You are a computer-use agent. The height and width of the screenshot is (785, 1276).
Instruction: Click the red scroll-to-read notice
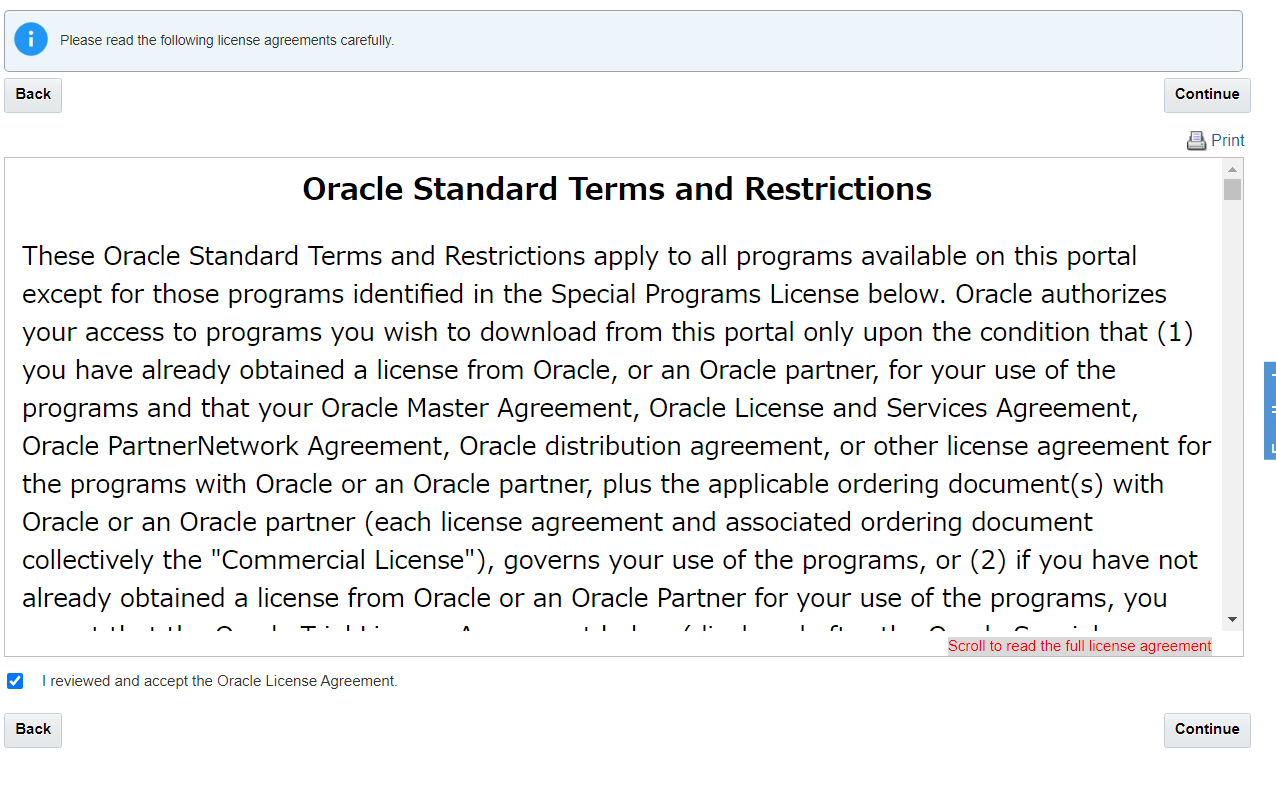point(1080,646)
